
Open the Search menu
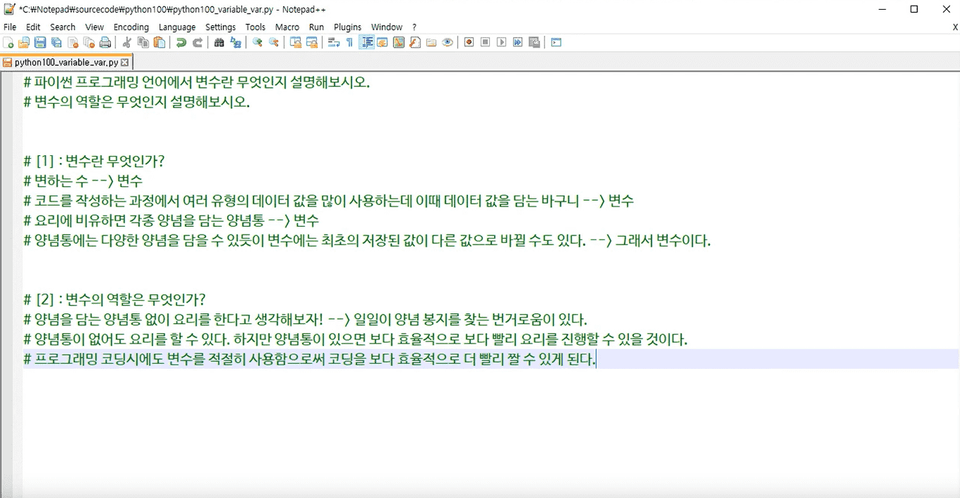[62, 27]
